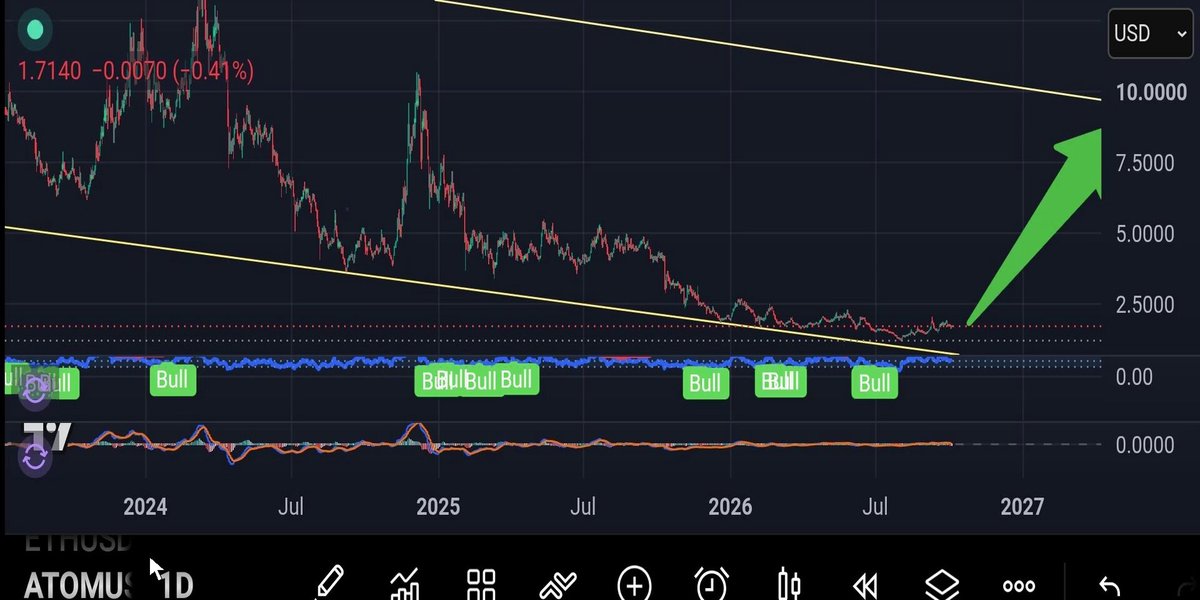
Task: Click the 0.0000 MACD axis label
Action: 1147,444
